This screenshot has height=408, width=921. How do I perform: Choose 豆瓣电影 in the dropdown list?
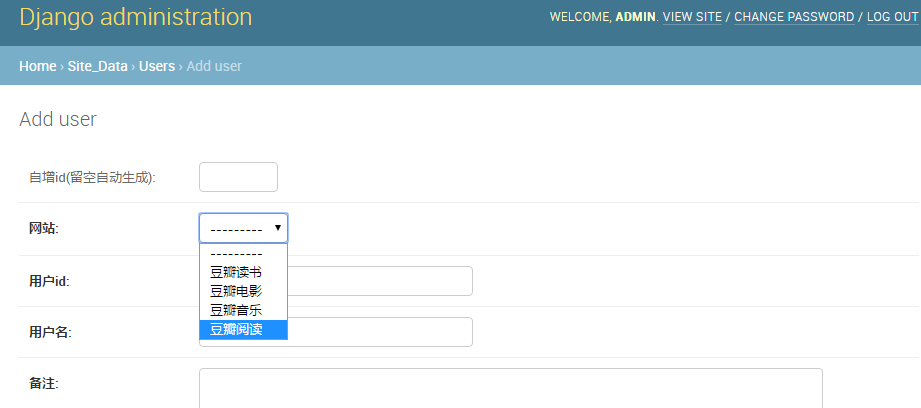click(x=243, y=292)
